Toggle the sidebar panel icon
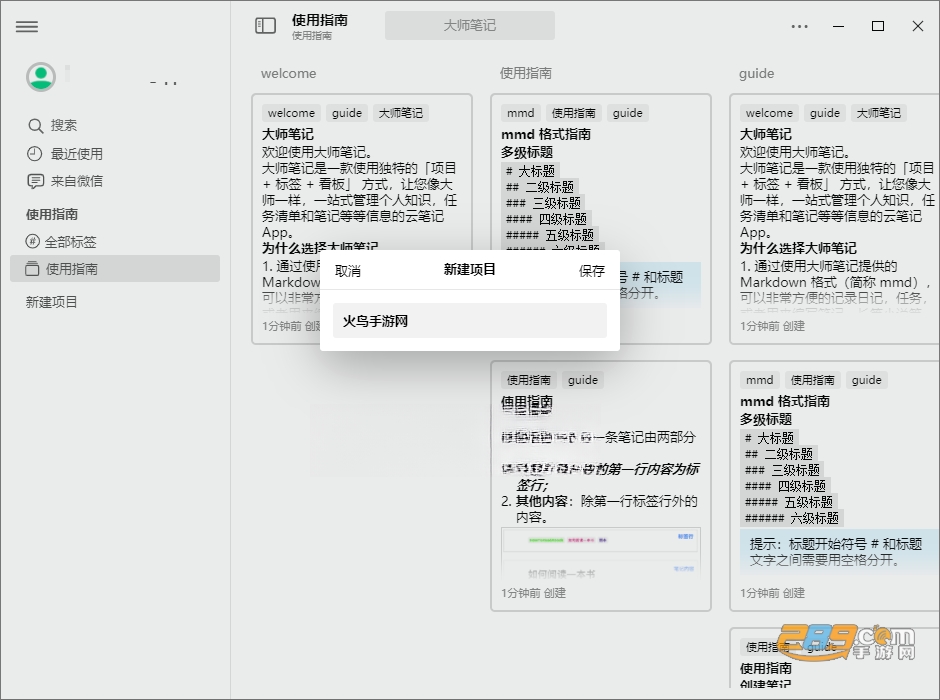The width and height of the screenshot is (940, 700). [x=266, y=25]
